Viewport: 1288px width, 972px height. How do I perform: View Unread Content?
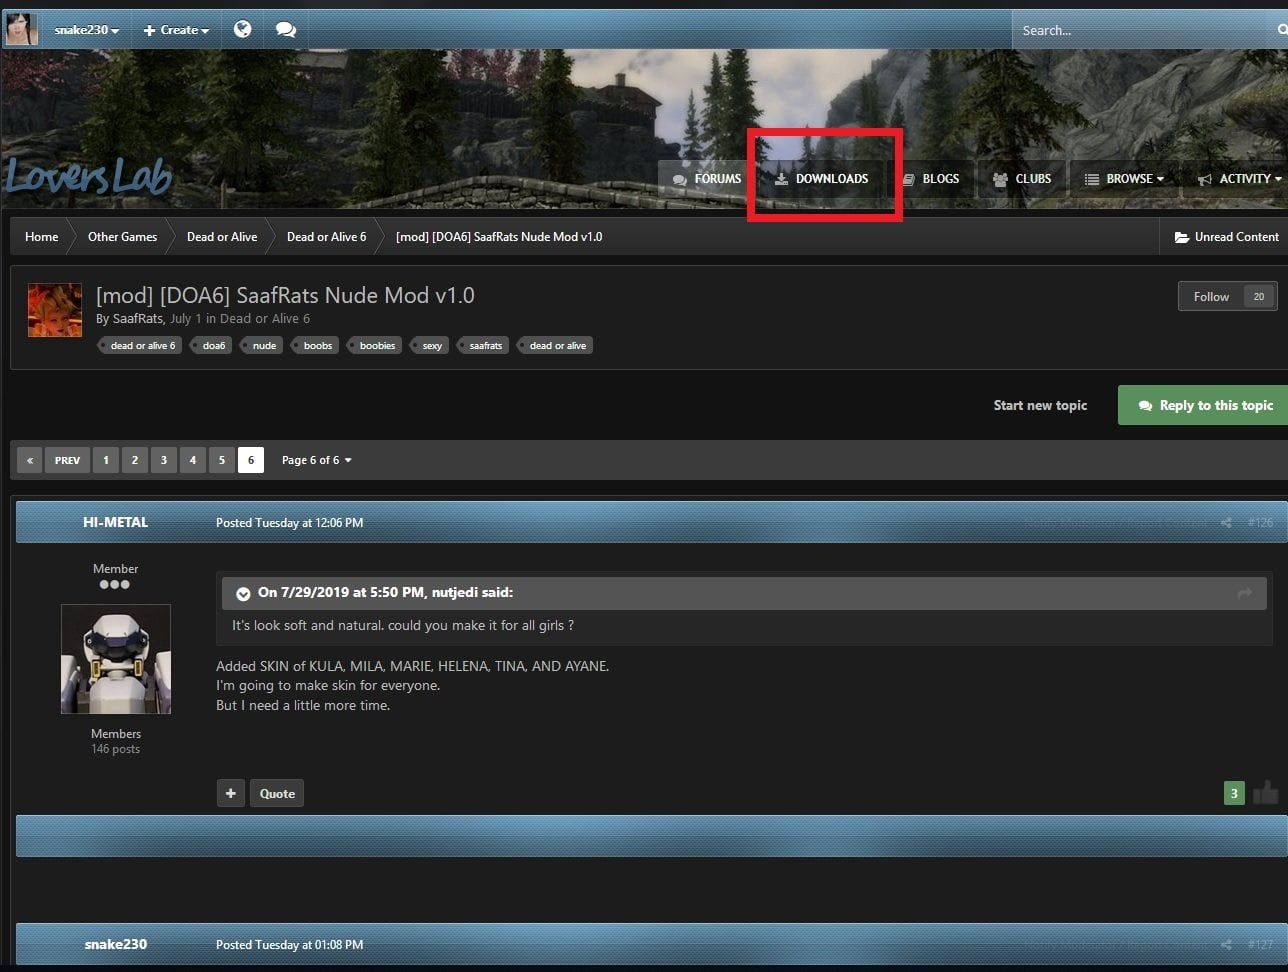pos(1227,237)
